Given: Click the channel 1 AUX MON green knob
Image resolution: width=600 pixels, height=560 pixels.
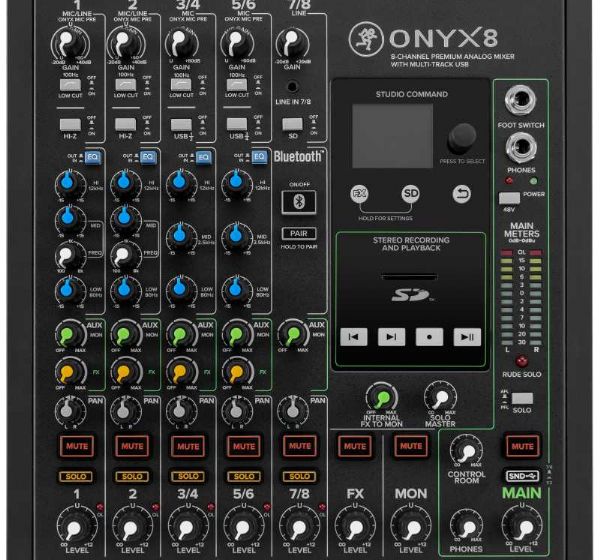Looking at the screenshot, I should click(70, 335).
